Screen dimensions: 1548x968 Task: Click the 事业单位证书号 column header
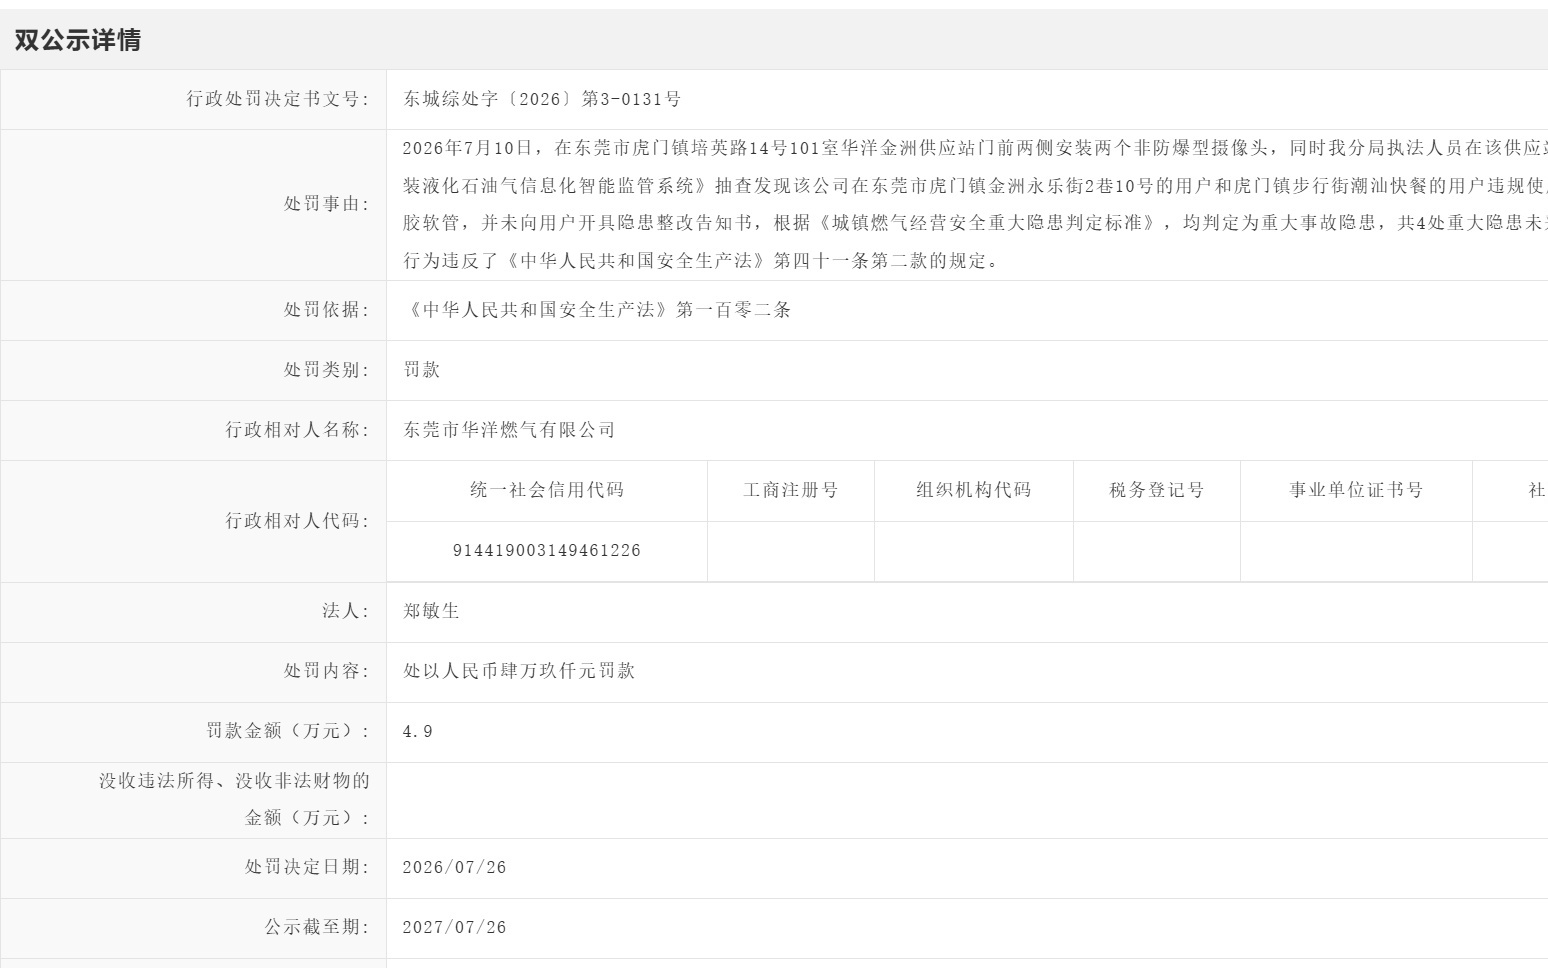[x=1356, y=490]
